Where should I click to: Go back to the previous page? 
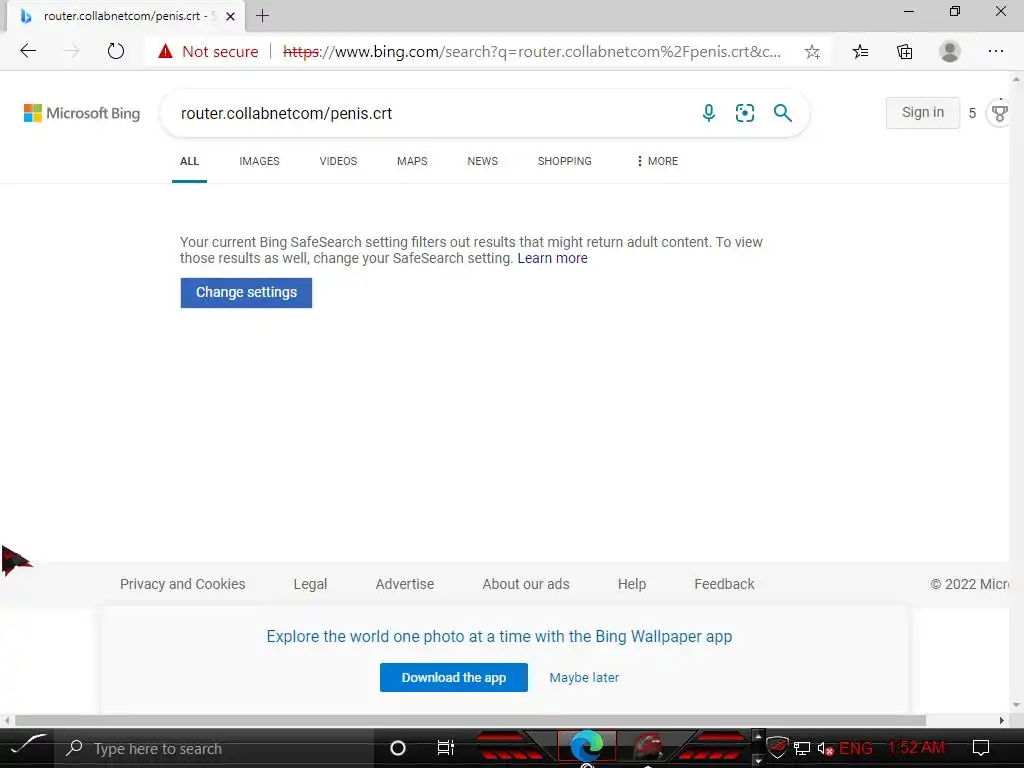[28, 51]
